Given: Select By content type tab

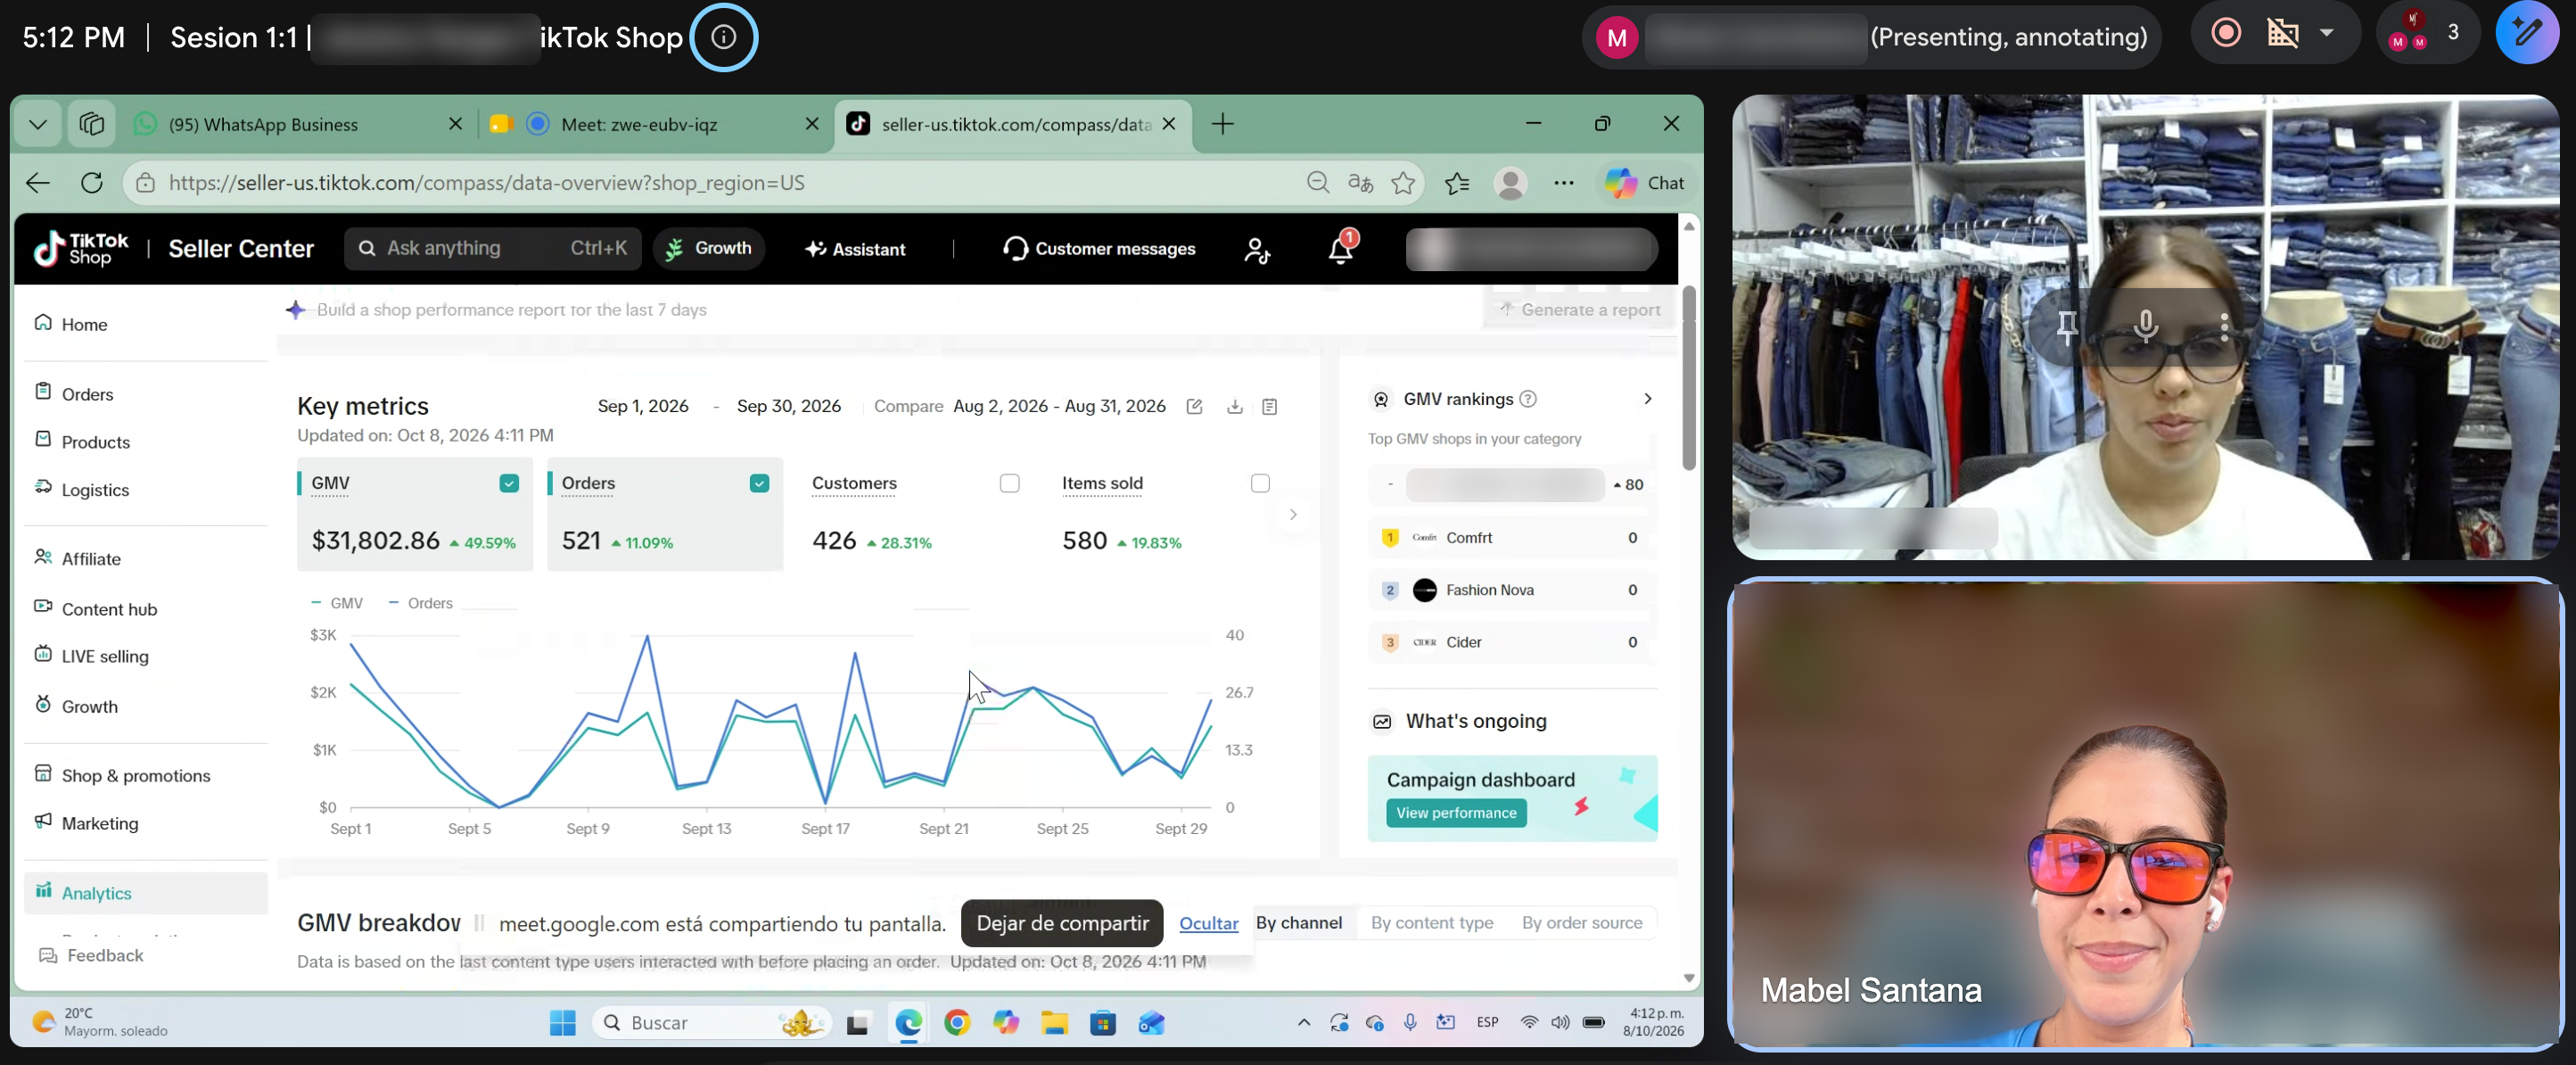Looking at the screenshot, I should coord(1432,923).
